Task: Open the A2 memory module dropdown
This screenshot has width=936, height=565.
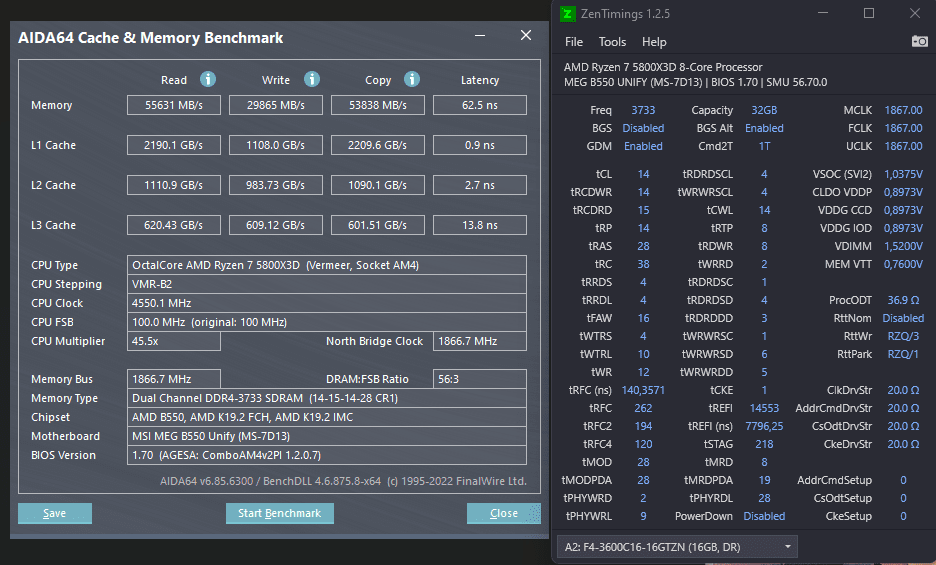Action: [678, 546]
